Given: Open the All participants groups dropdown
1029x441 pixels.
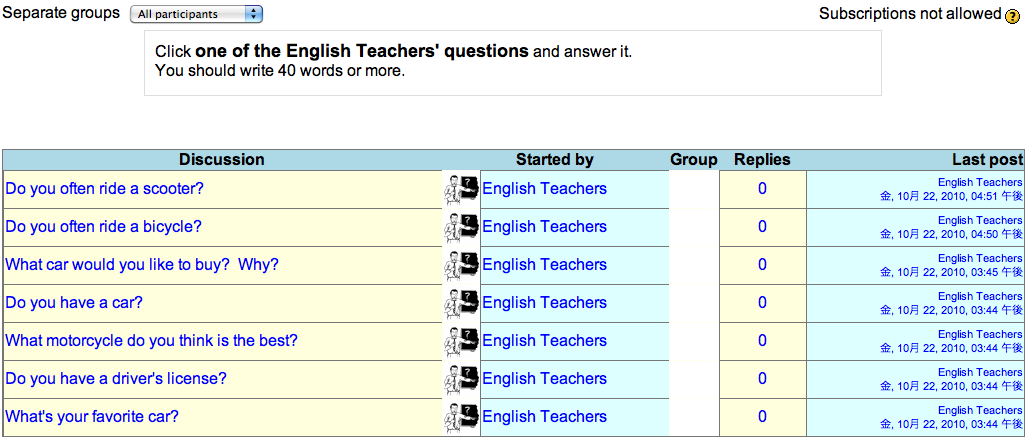Looking at the screenshot, I should [x=196, y=14].
